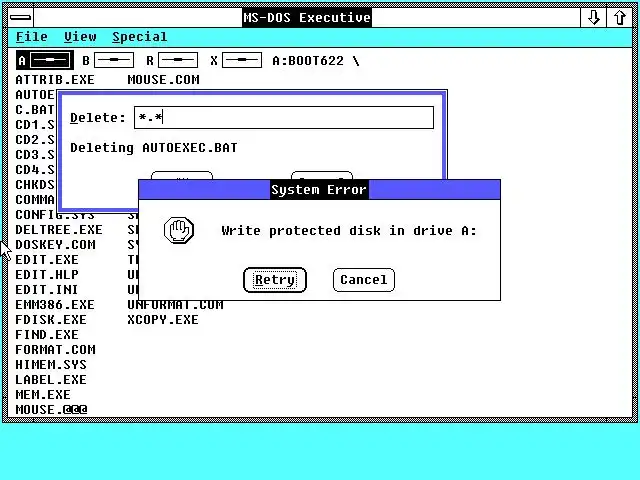Select ATTRIB.EXE in the file list

click(55, 80)
